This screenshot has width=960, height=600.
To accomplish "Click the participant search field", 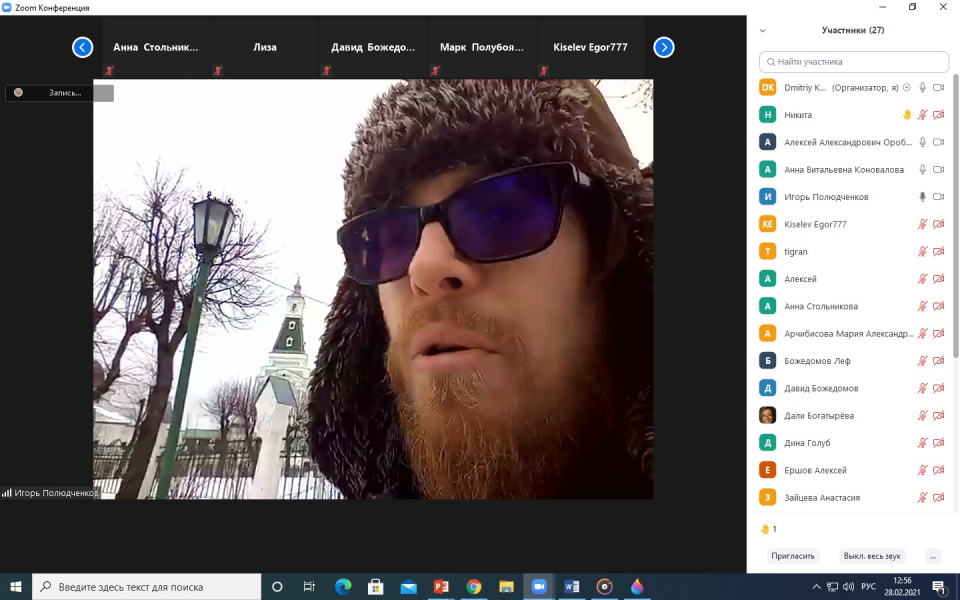I will coord(854,62).
